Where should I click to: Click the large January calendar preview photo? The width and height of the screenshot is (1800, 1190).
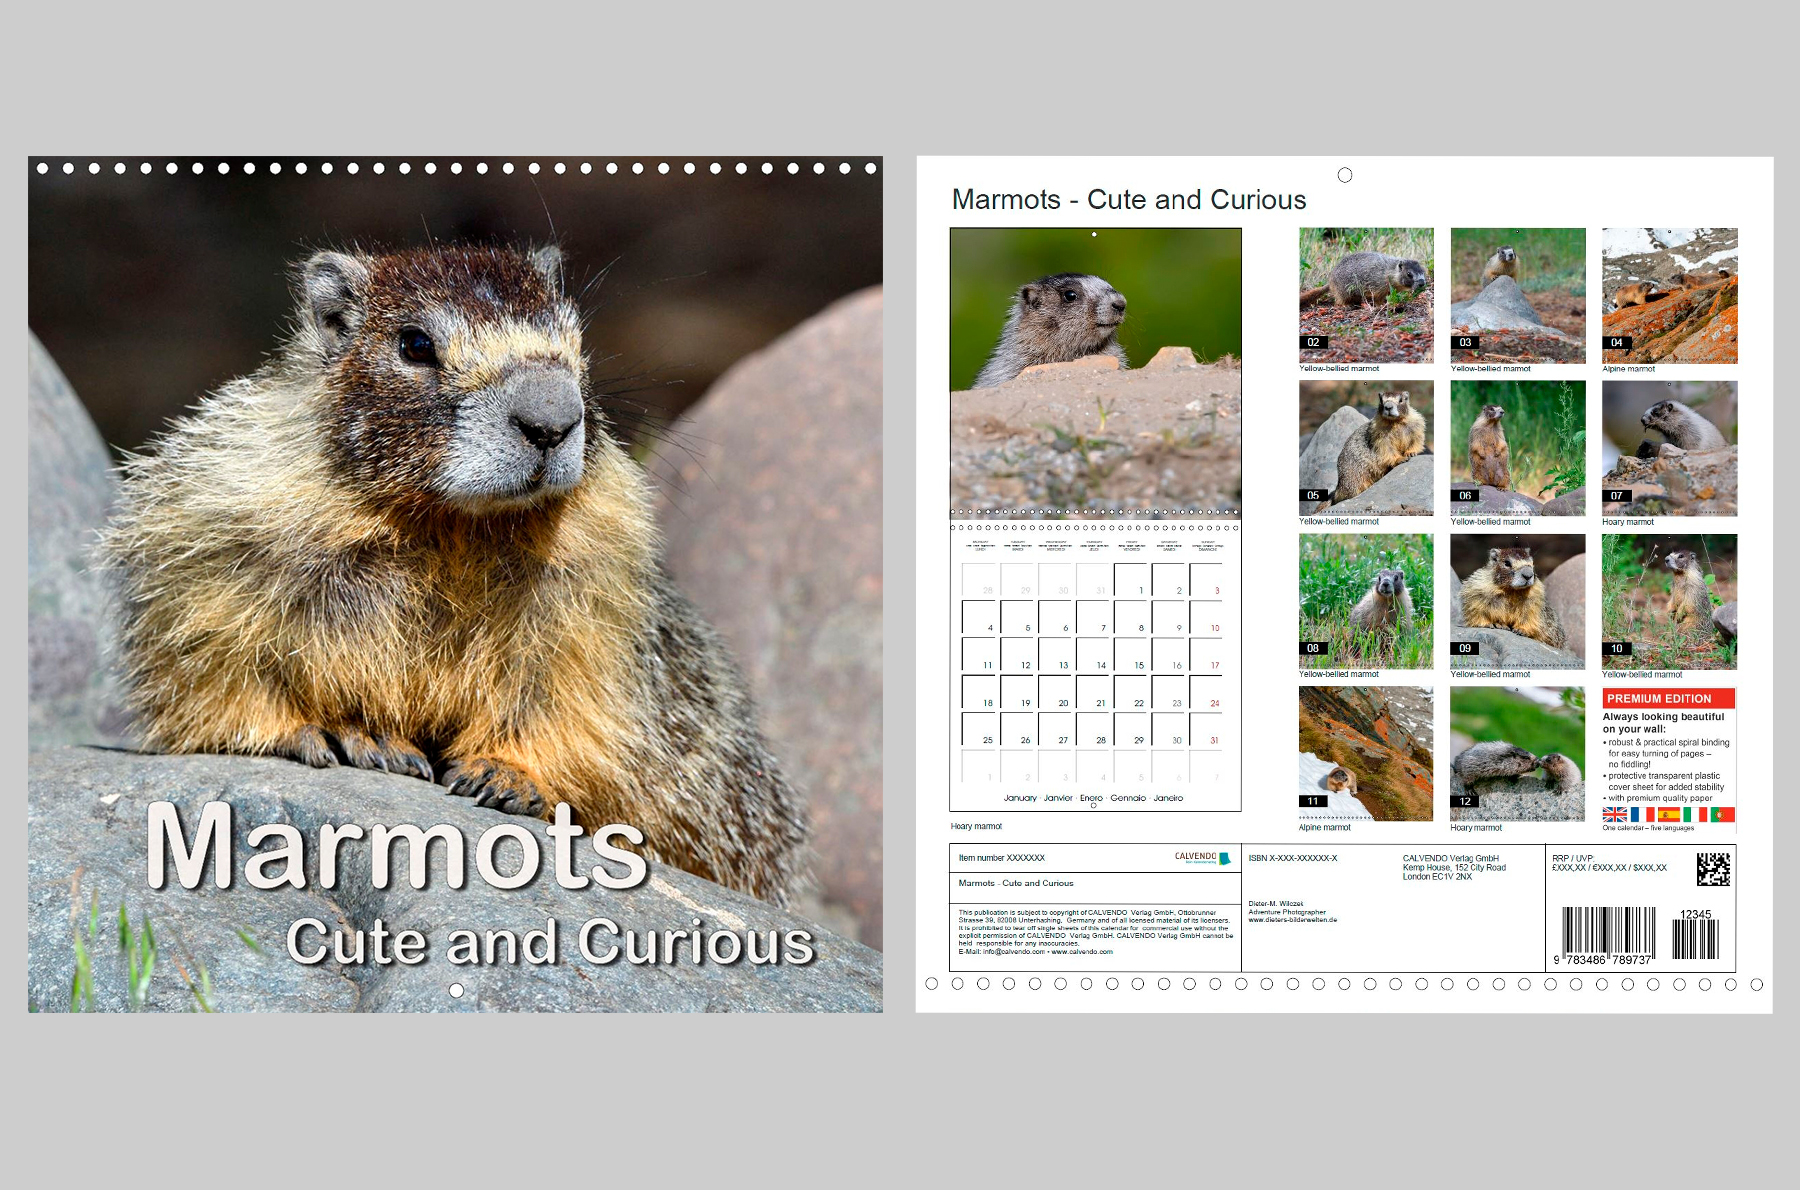point(1095,370)
